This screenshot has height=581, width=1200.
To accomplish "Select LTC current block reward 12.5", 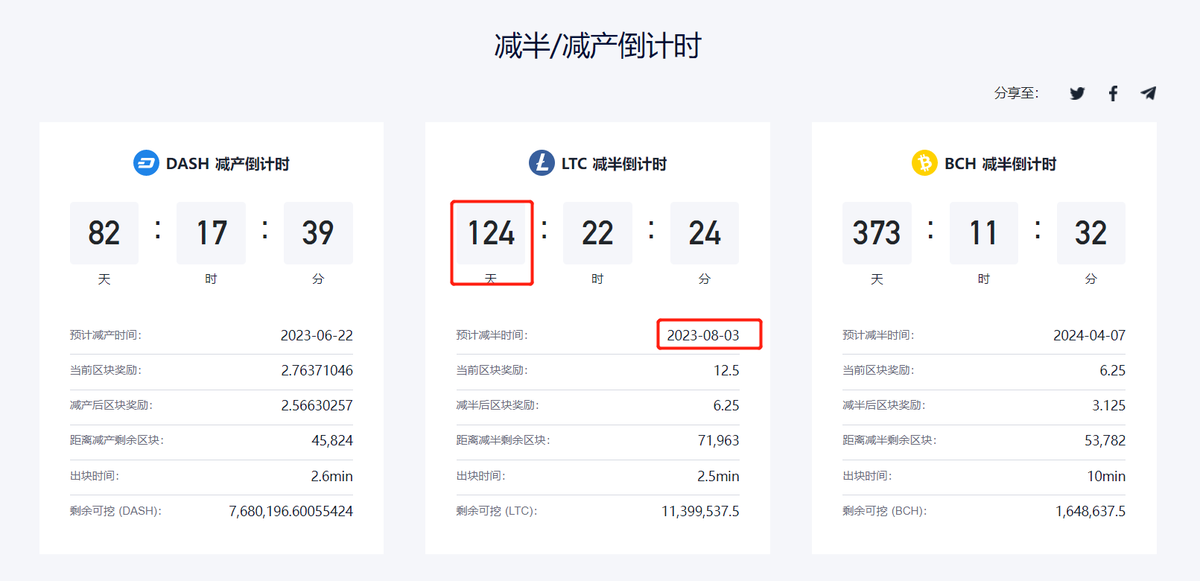I will click(x=727, y=371).
